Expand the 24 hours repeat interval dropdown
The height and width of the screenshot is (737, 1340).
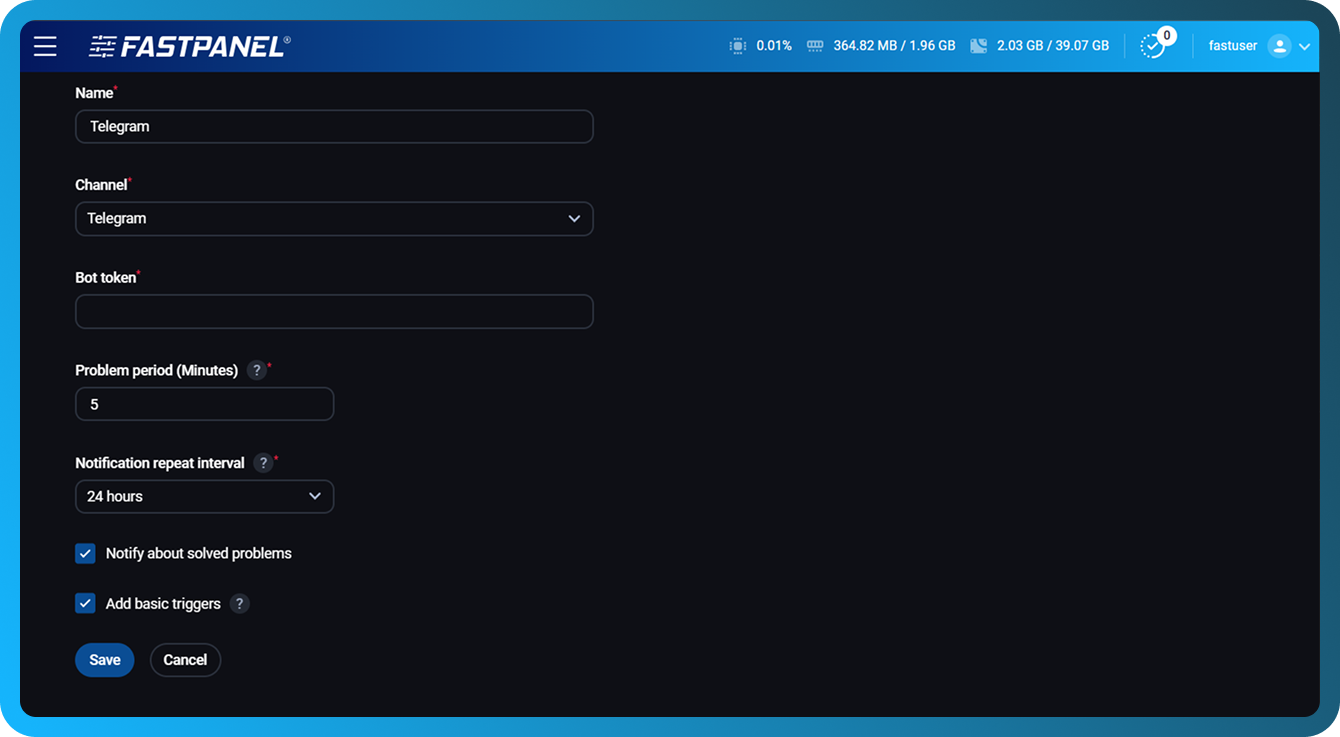pos(204,497)
